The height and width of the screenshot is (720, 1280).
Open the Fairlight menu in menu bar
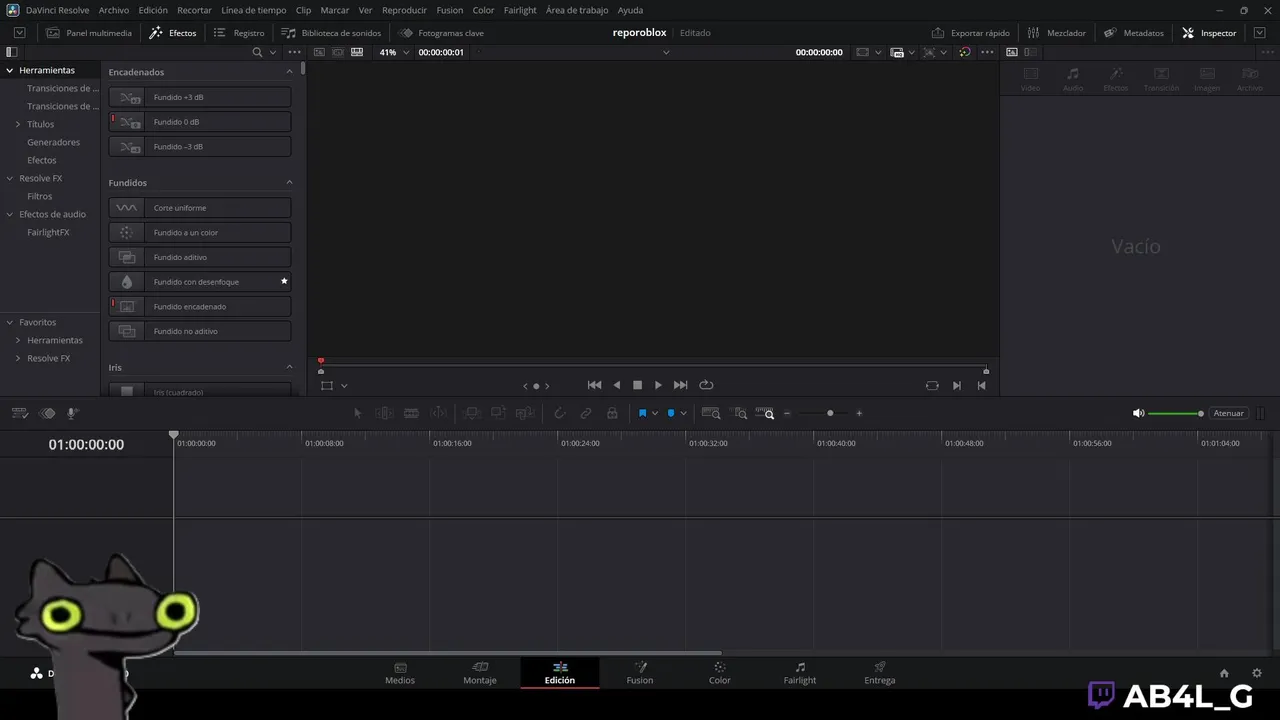[x=520, y=10]
